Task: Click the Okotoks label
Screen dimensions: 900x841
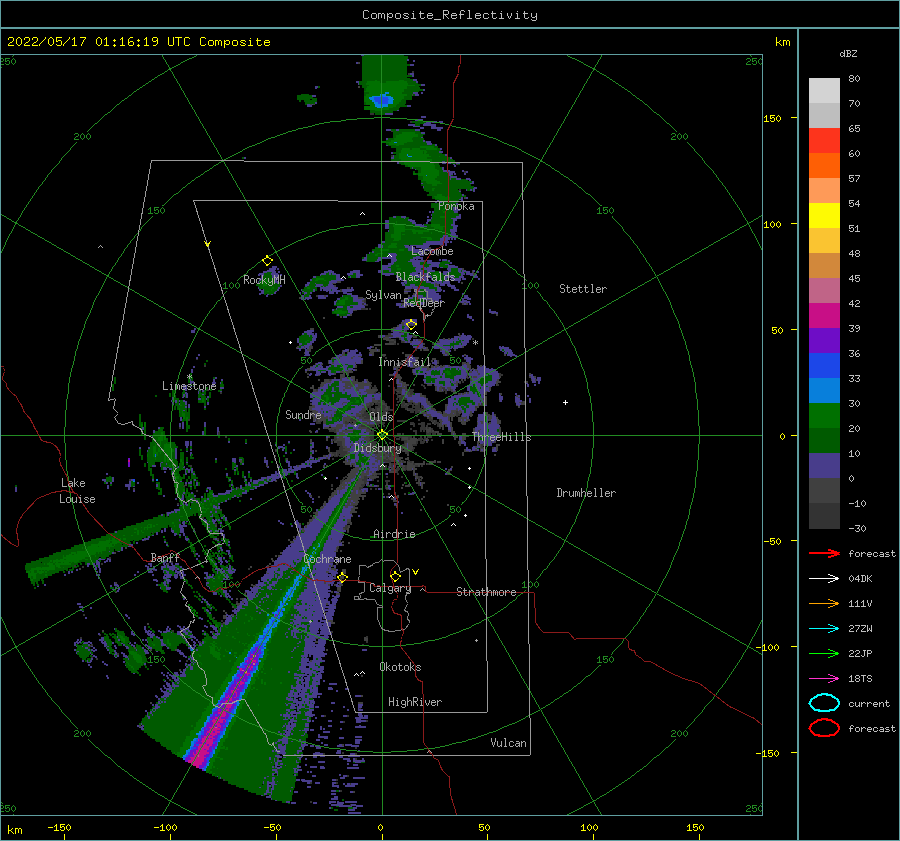Action: pyautogui.click(x=400, y=667)
